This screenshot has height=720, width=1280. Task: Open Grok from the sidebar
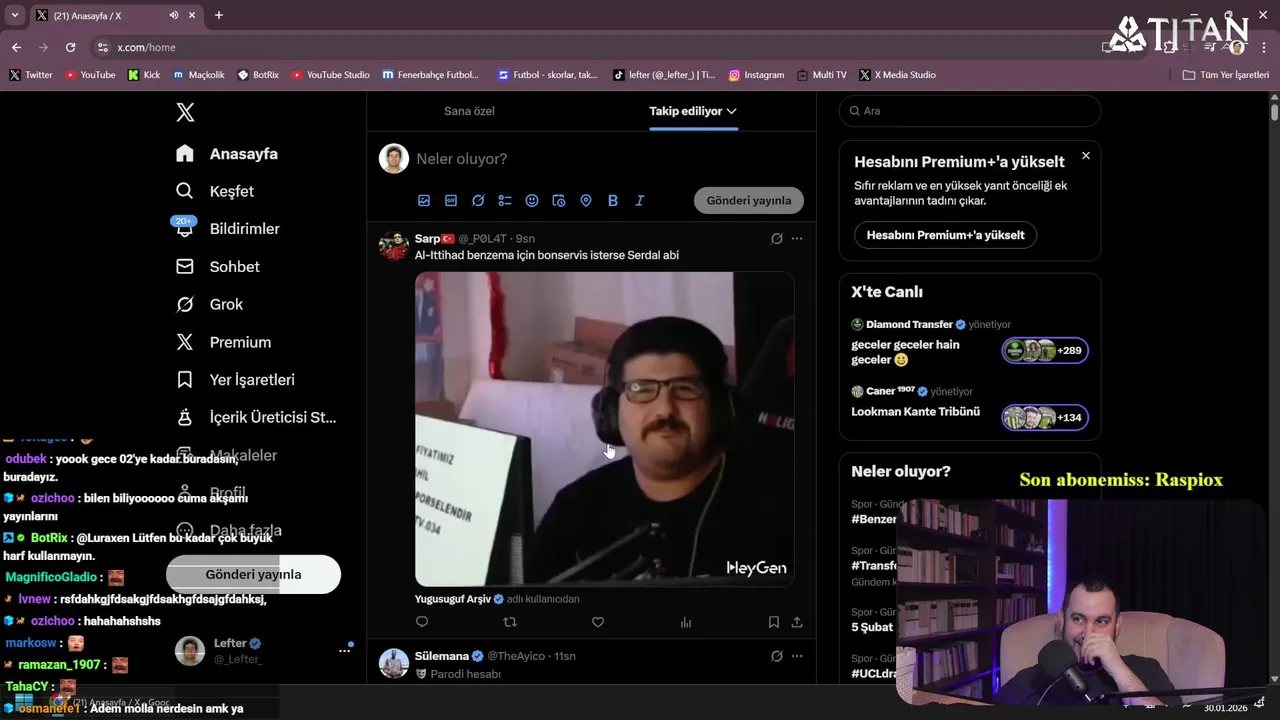tap(210, 304)
